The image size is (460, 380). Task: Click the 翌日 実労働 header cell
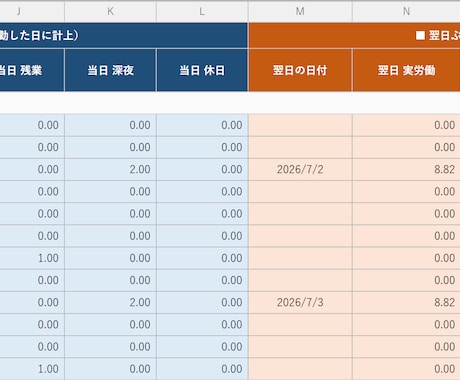pos(406,70)
